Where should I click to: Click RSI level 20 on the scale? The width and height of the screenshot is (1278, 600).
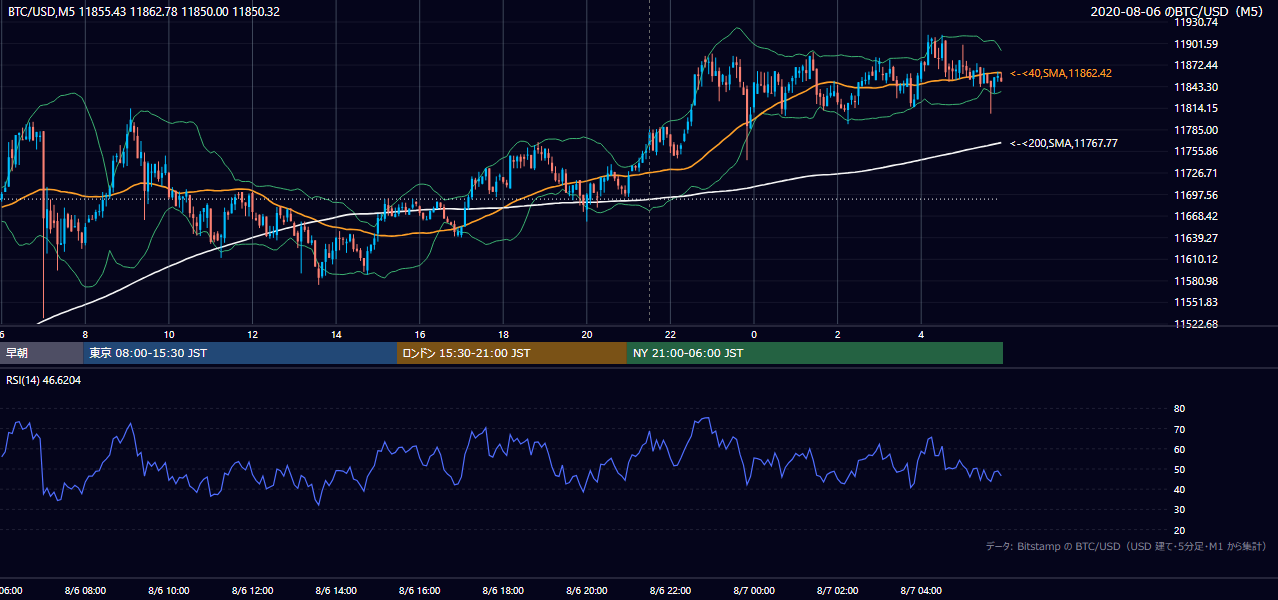(1179, 530)
